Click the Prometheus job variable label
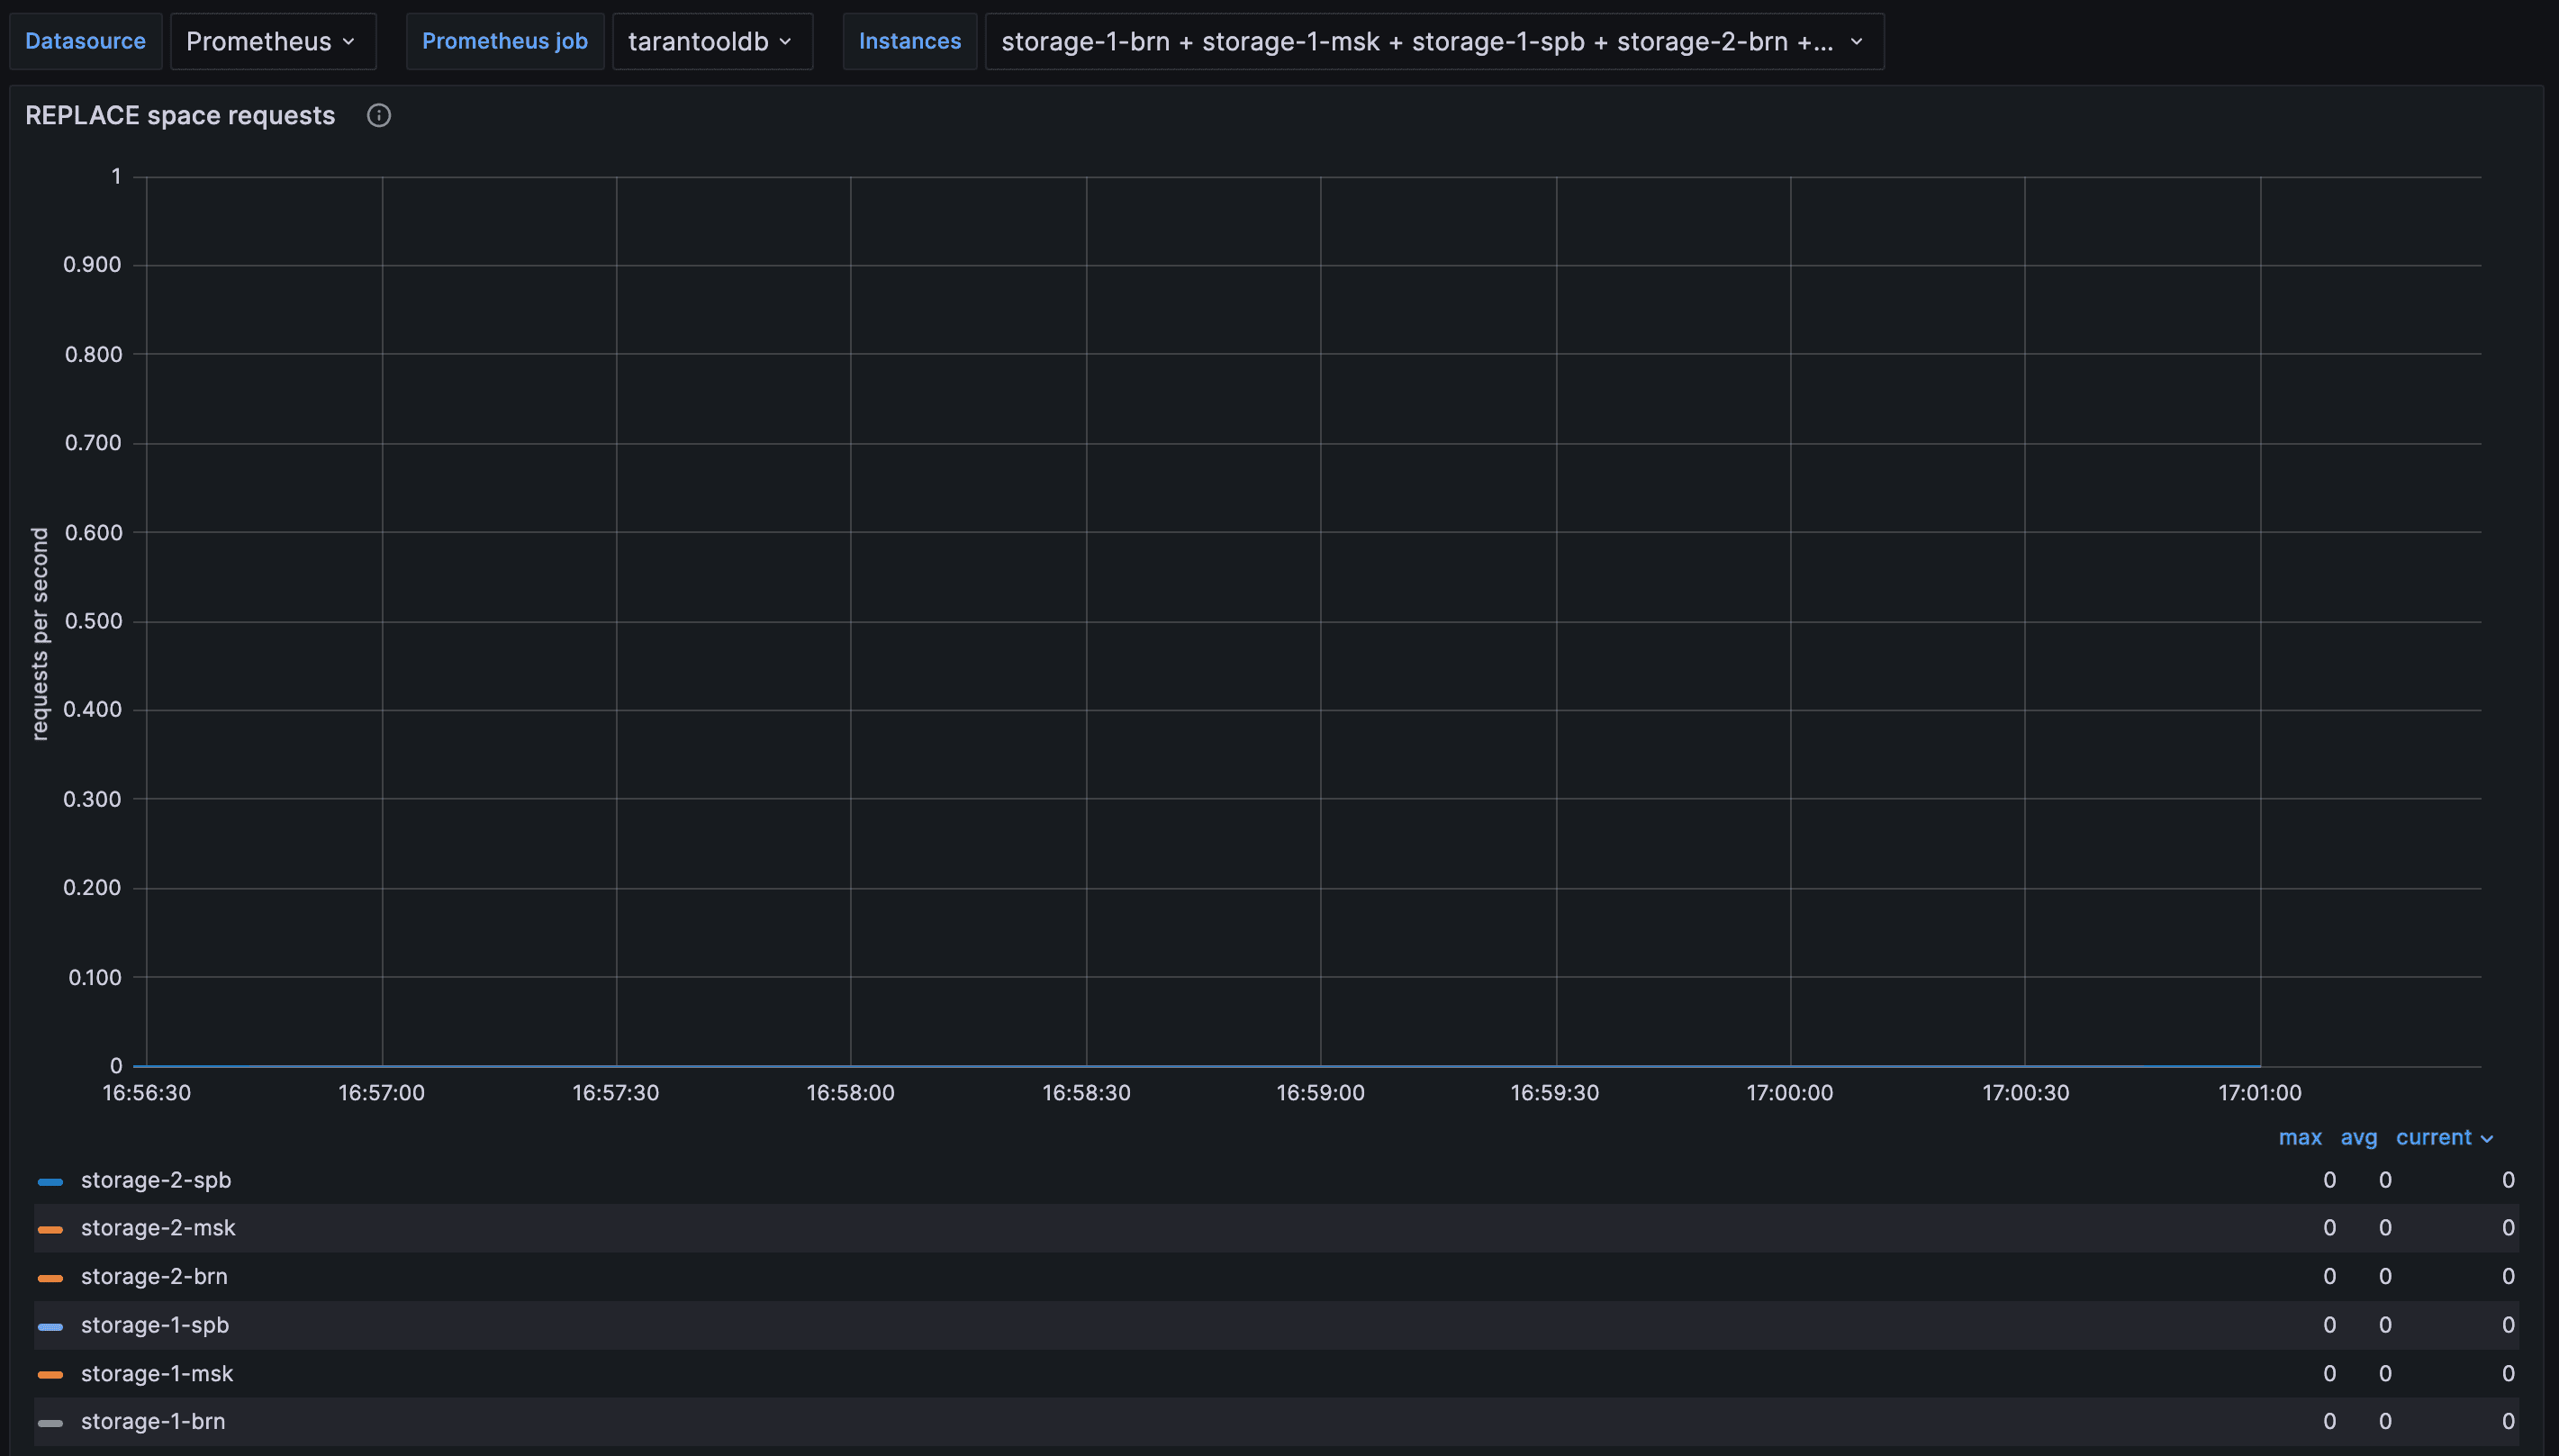2559x1456 pixels. click(x=505, y=41)
